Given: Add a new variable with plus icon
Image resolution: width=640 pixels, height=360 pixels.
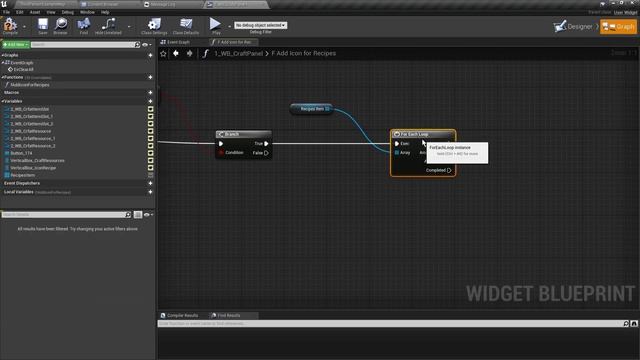Looking at the screenshot, I should pyautogui.click(x=150, y=101).
